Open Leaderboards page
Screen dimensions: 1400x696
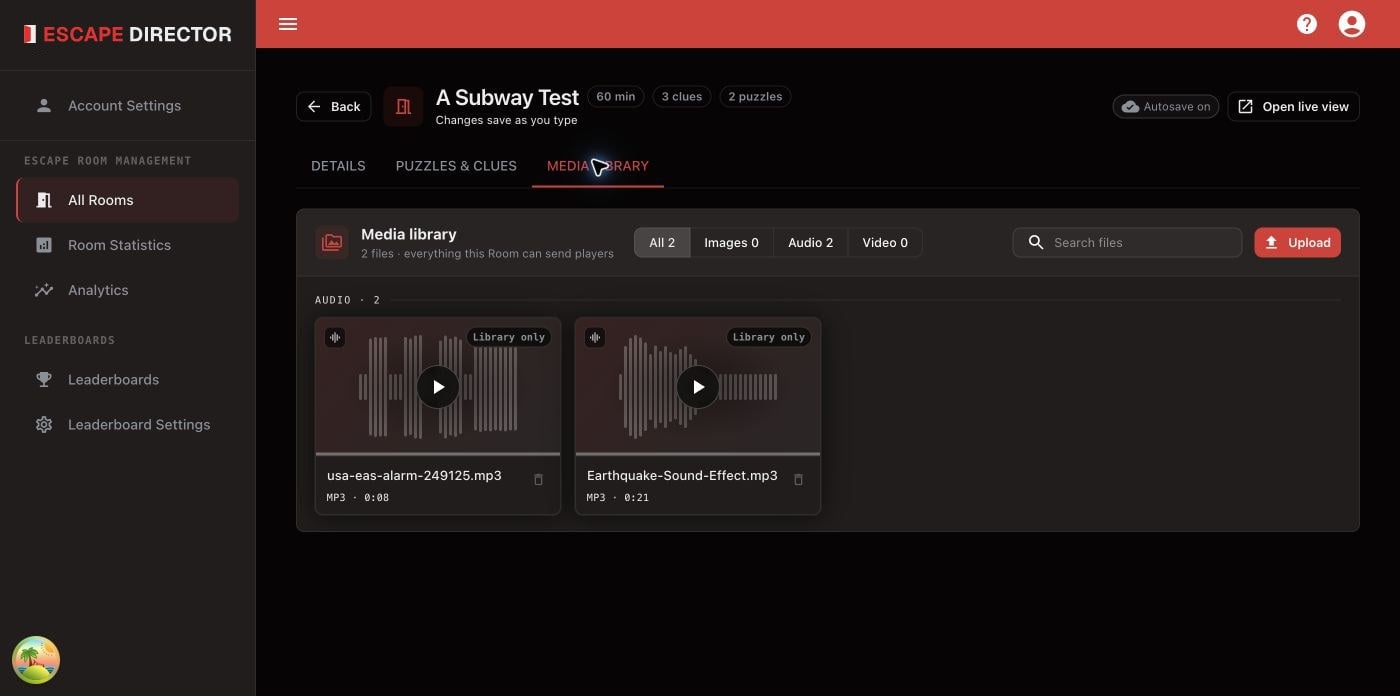click(x=128, y=379)
